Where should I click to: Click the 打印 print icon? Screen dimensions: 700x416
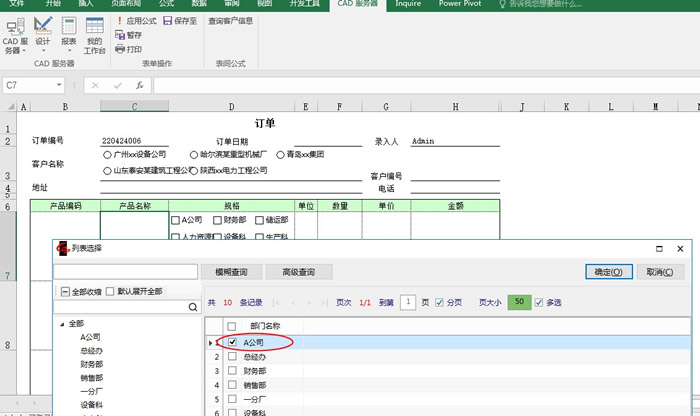click(120, 48)
